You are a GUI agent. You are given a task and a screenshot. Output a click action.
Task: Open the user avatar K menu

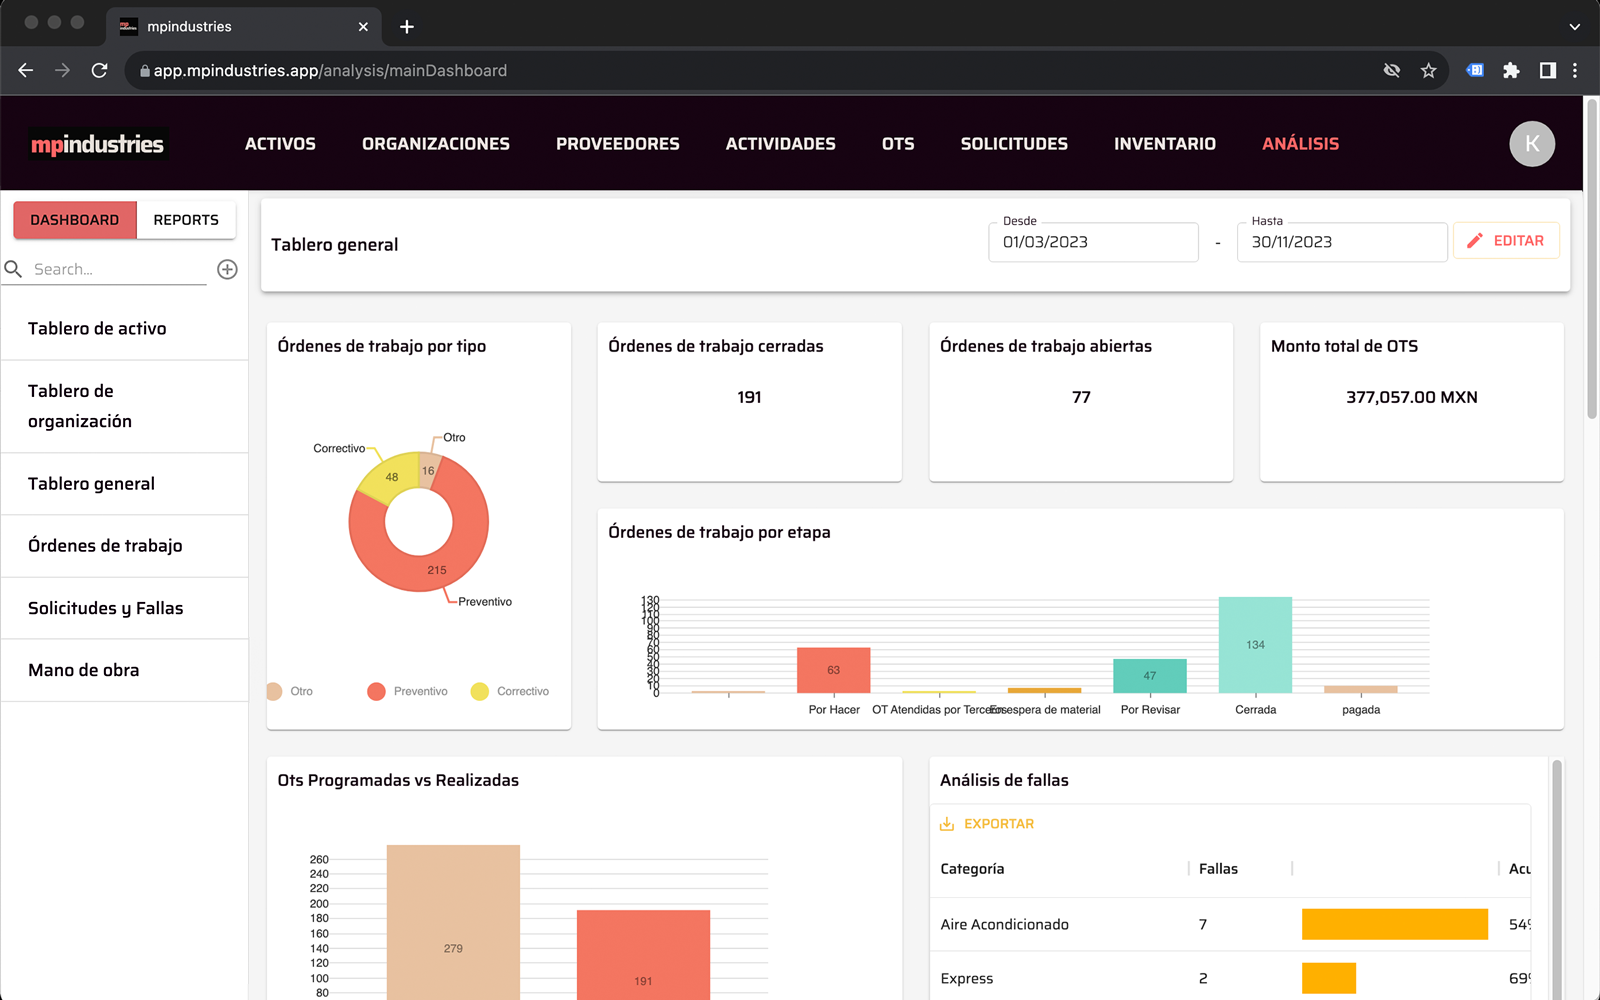coord(1531,144)
